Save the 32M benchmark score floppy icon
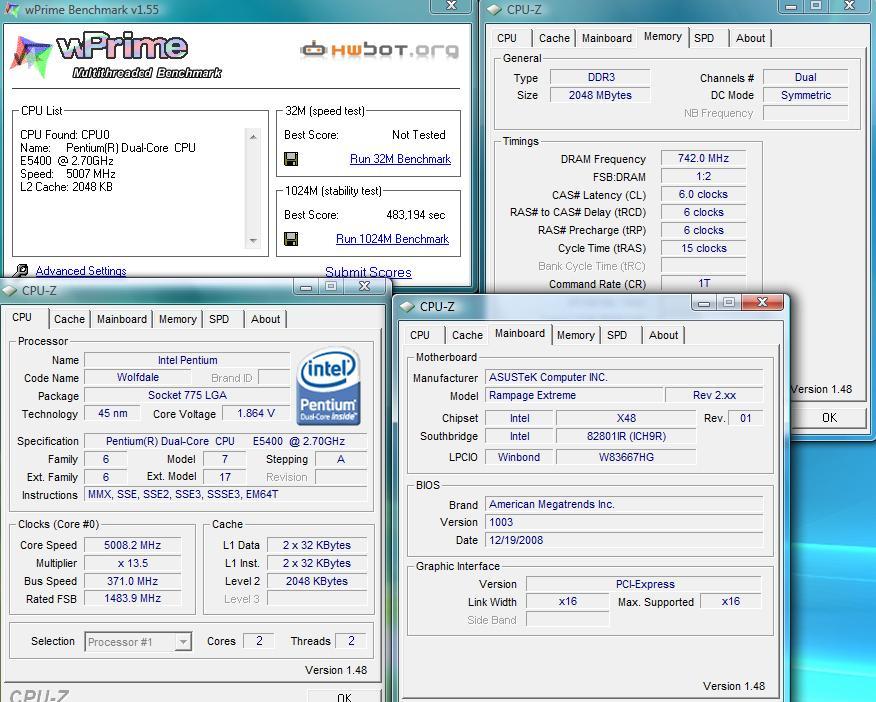Image resolution: width=876 pixels, height=702 pixels. pyautogui.click(x=291, y=159)
